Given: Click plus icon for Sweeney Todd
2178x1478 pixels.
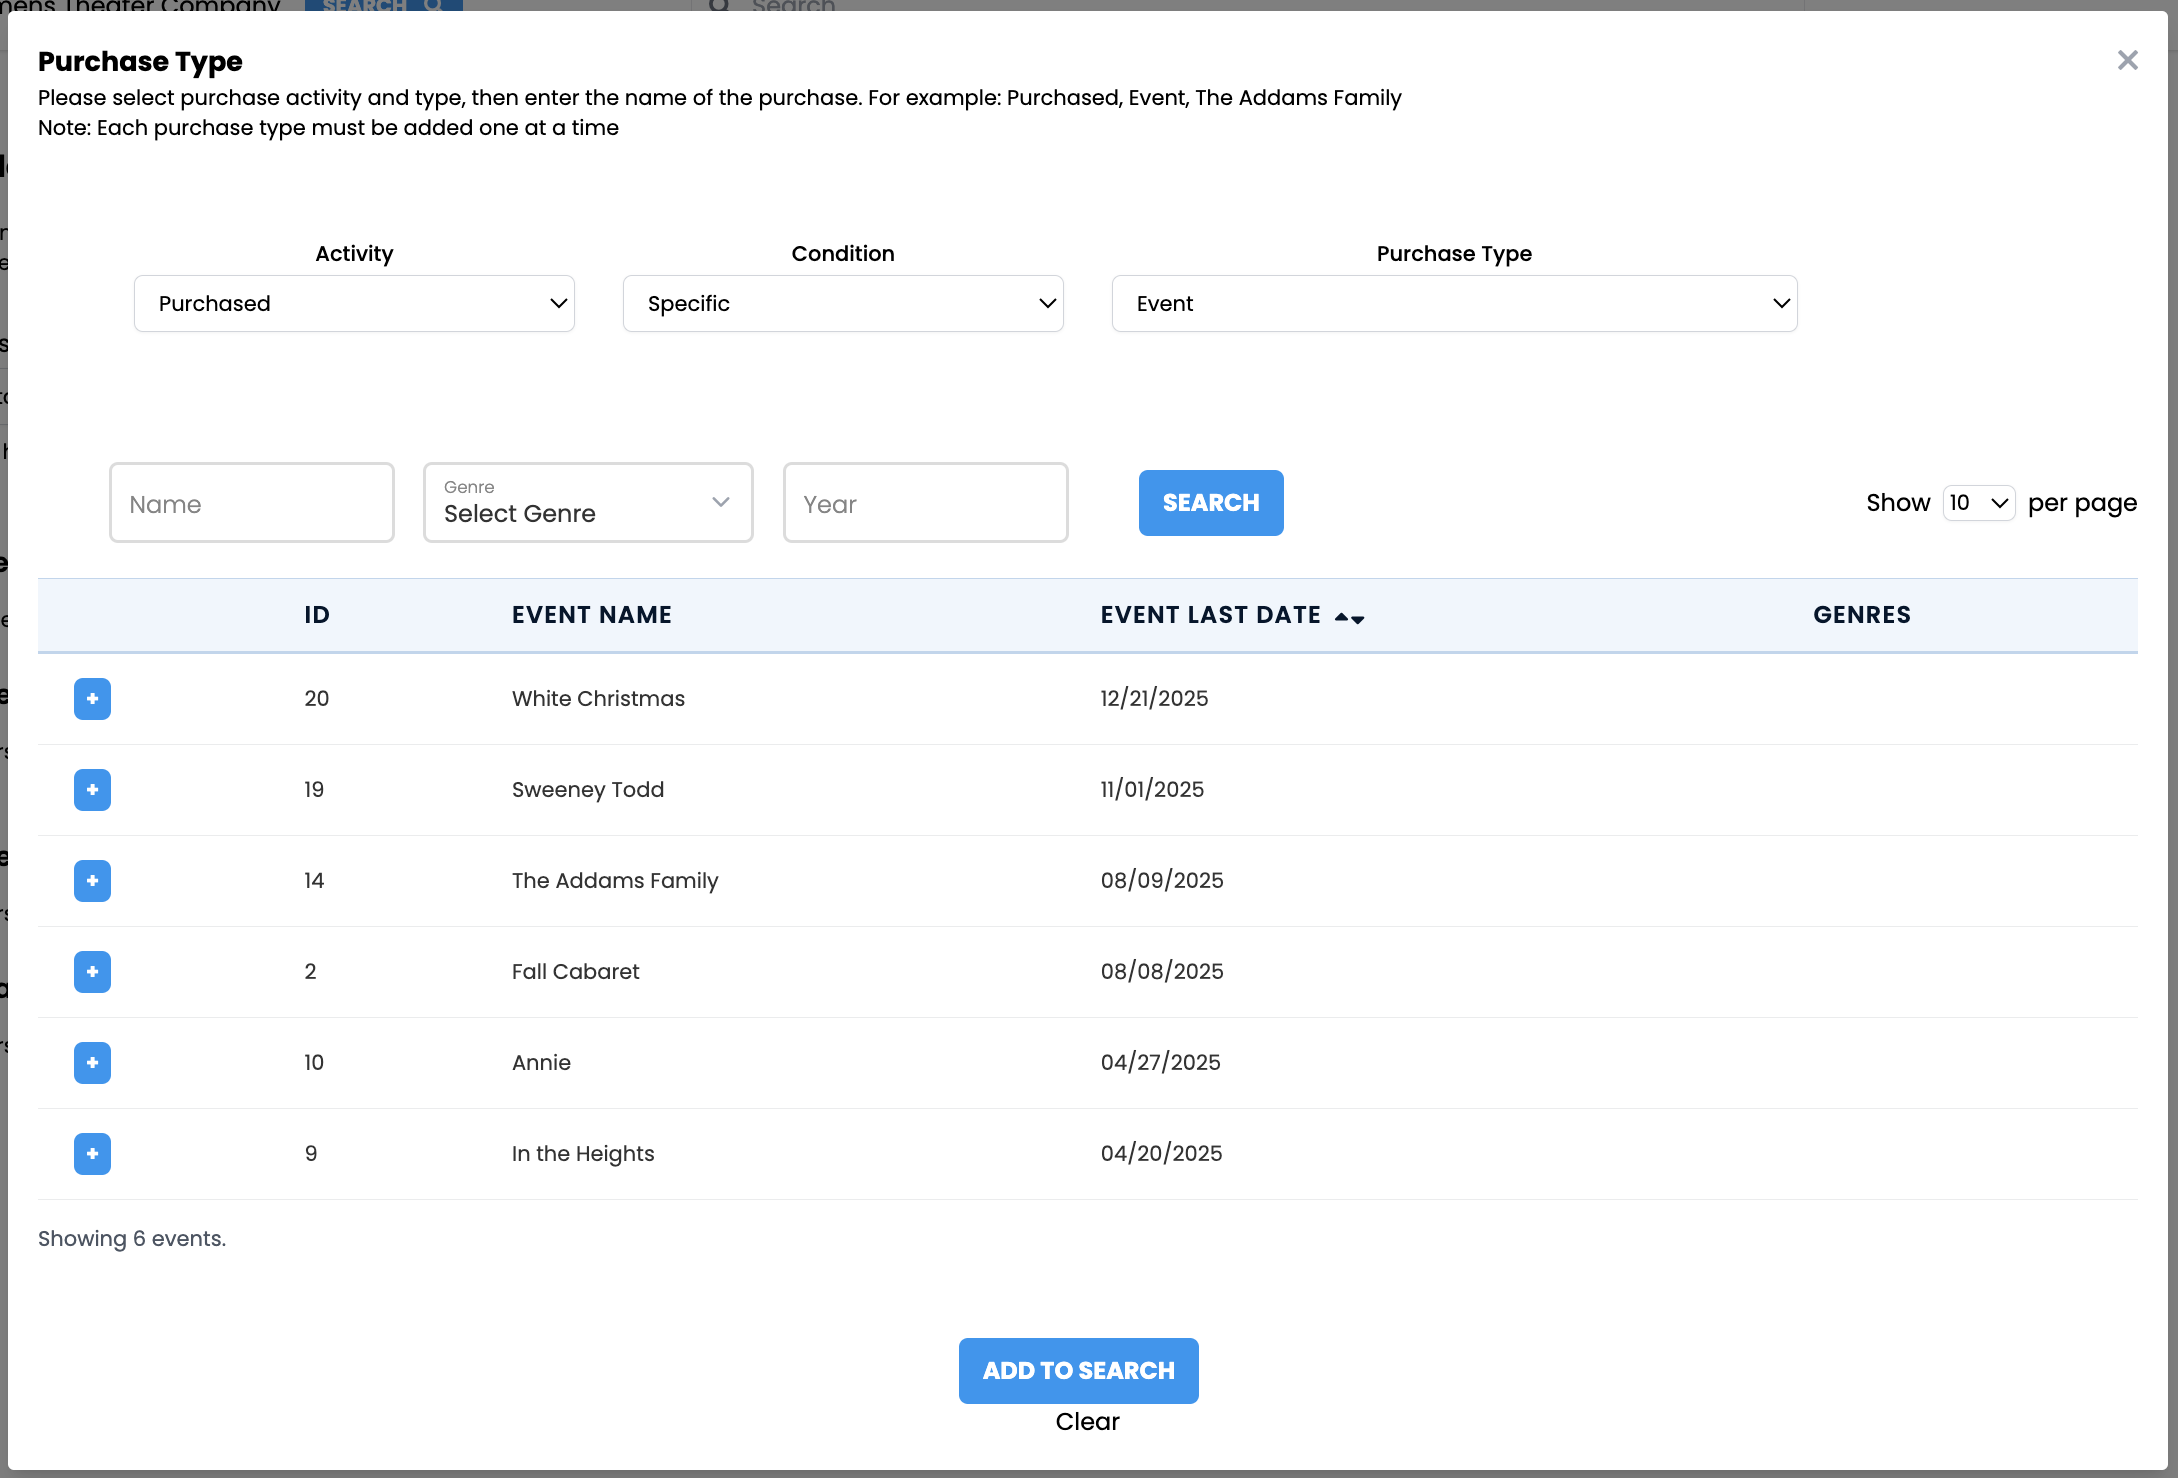Looking at the screenshot, I should (x=92, y=790).
